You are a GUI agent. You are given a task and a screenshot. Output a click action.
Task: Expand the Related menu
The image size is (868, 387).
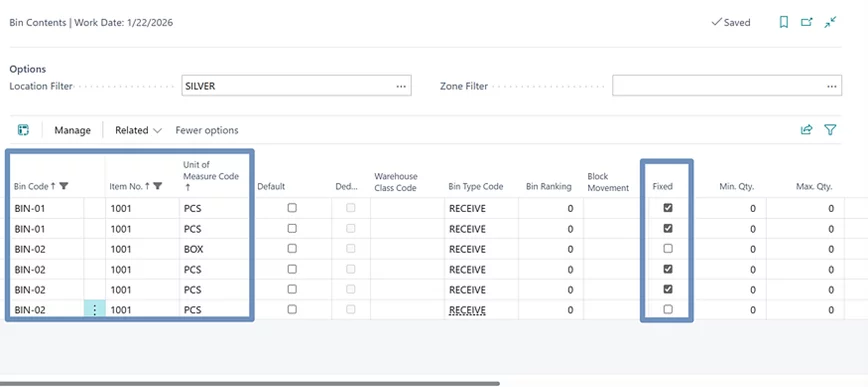[138, 131]
